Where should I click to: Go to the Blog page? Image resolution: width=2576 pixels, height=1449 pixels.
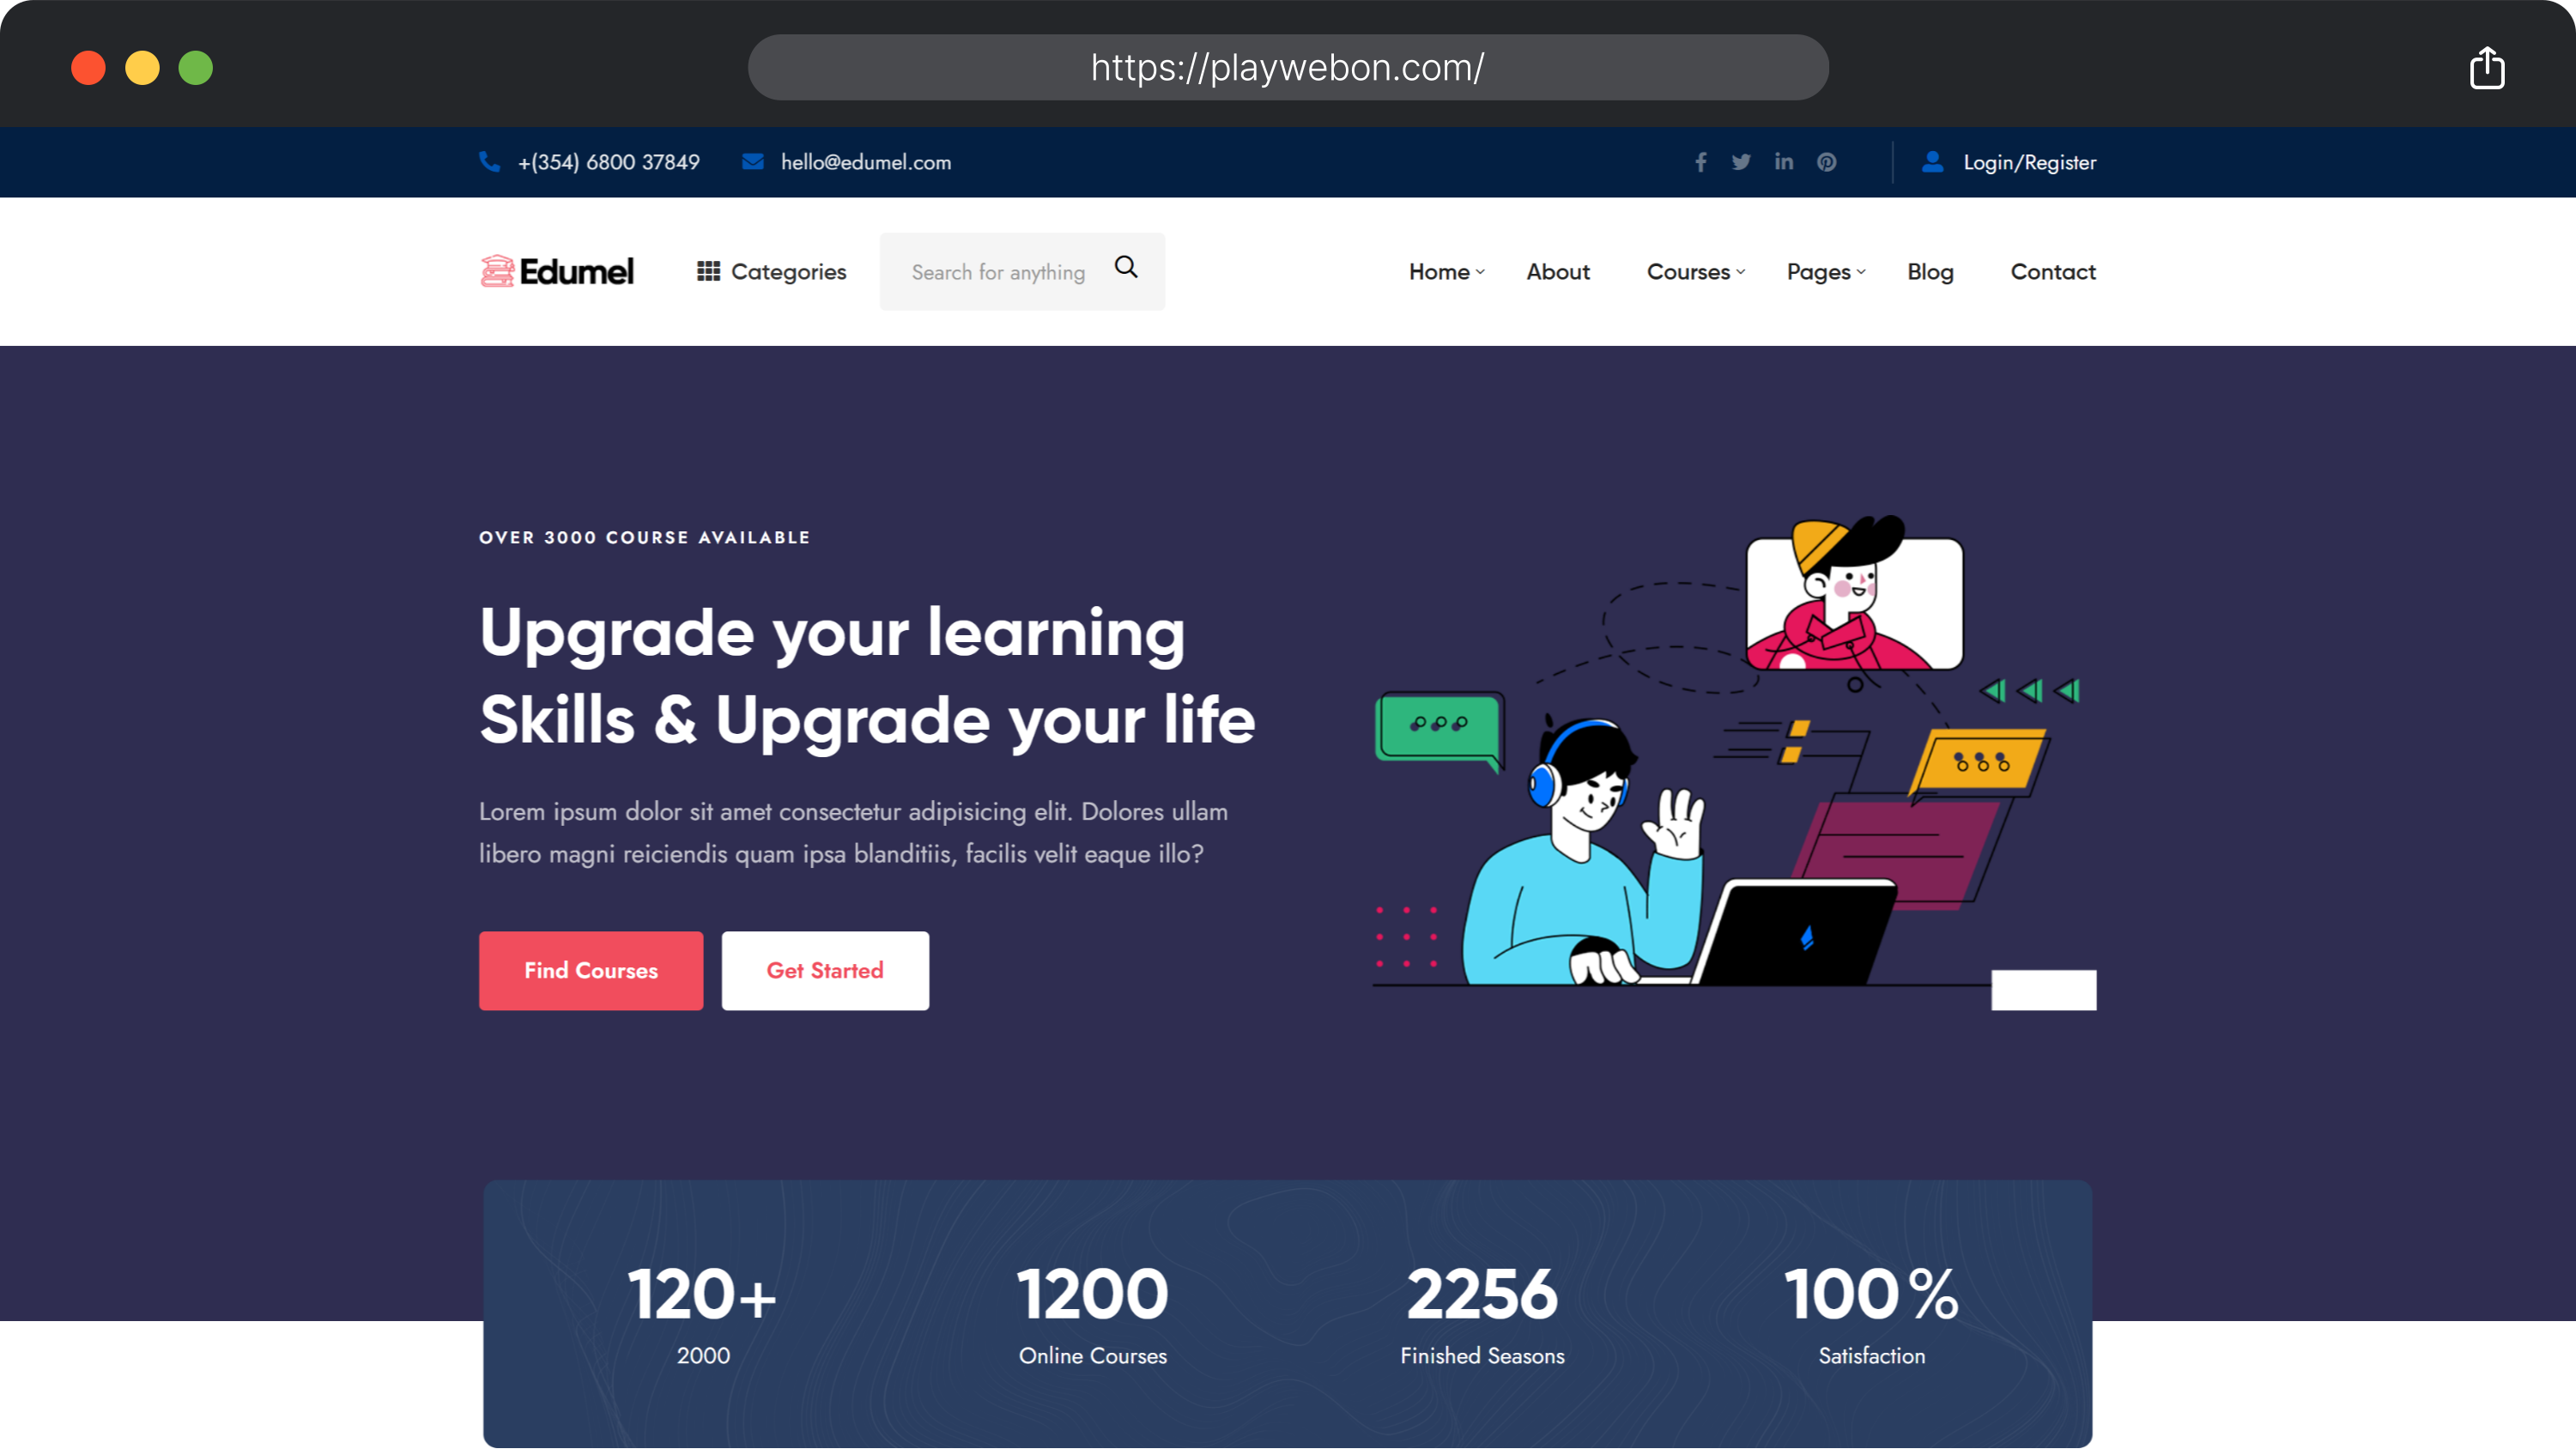point(1930,272)
